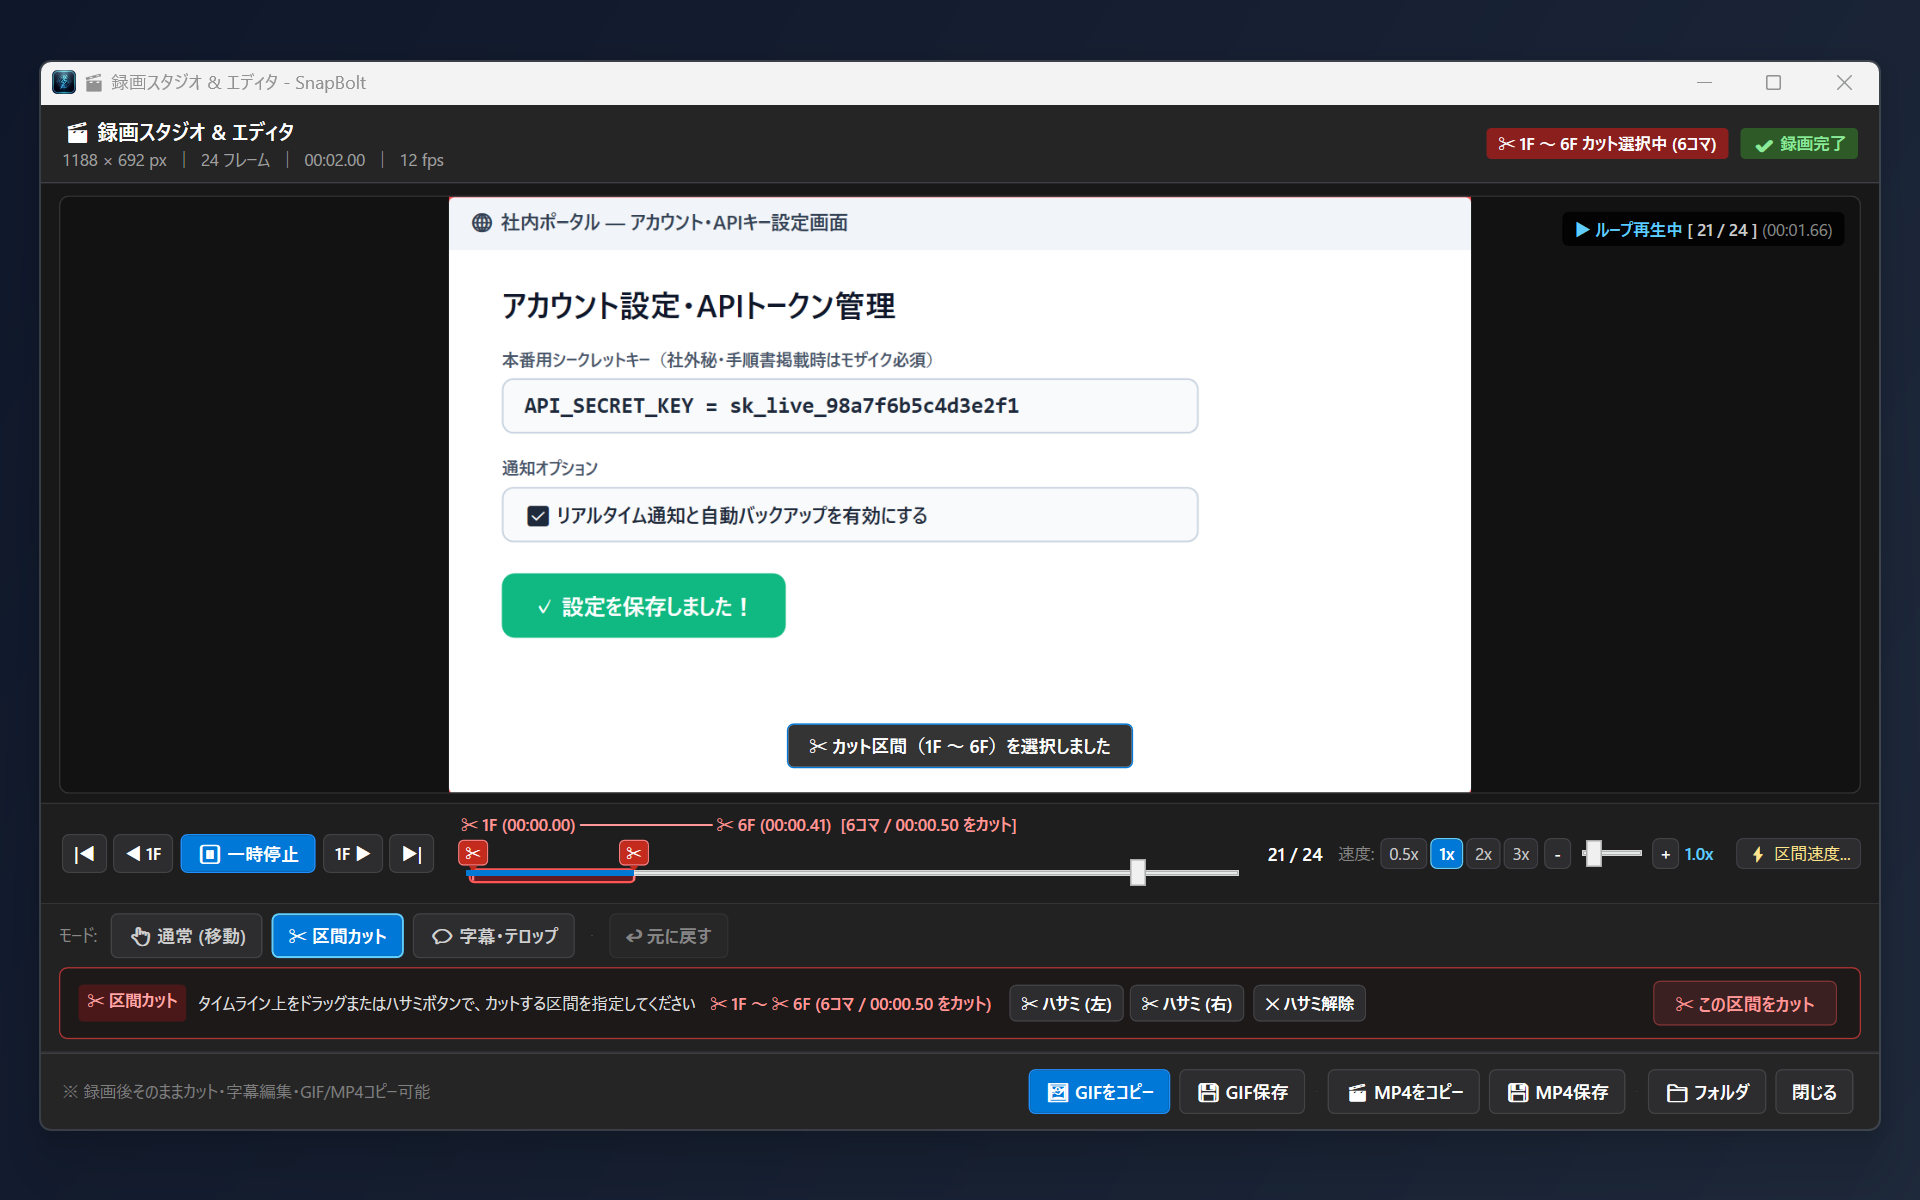The height and width of the screenshot is (1200, 1920).
Task: Set playback speed to 0.5x
Action: pos(1403,854)
